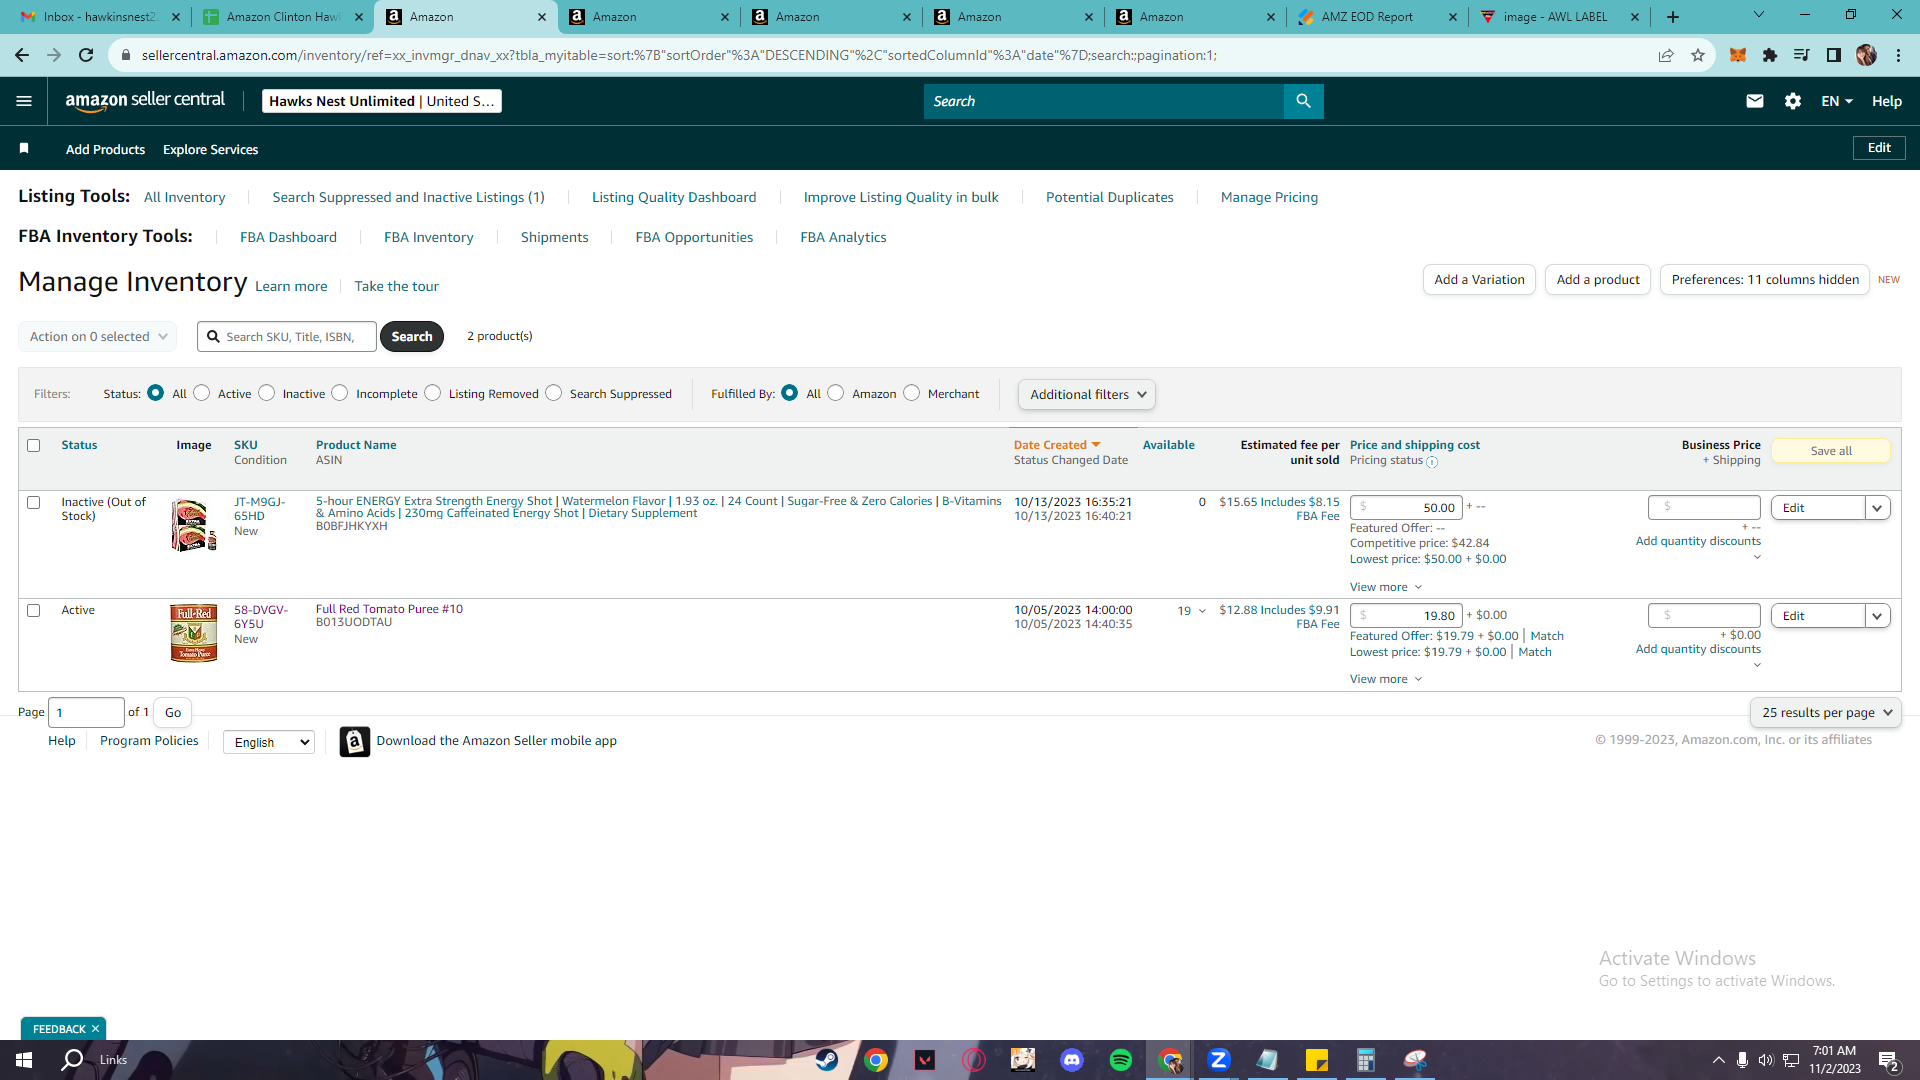The image size is (1920, 1080).
Task: Select the Incomplete status filter
Action: [340, 393]
